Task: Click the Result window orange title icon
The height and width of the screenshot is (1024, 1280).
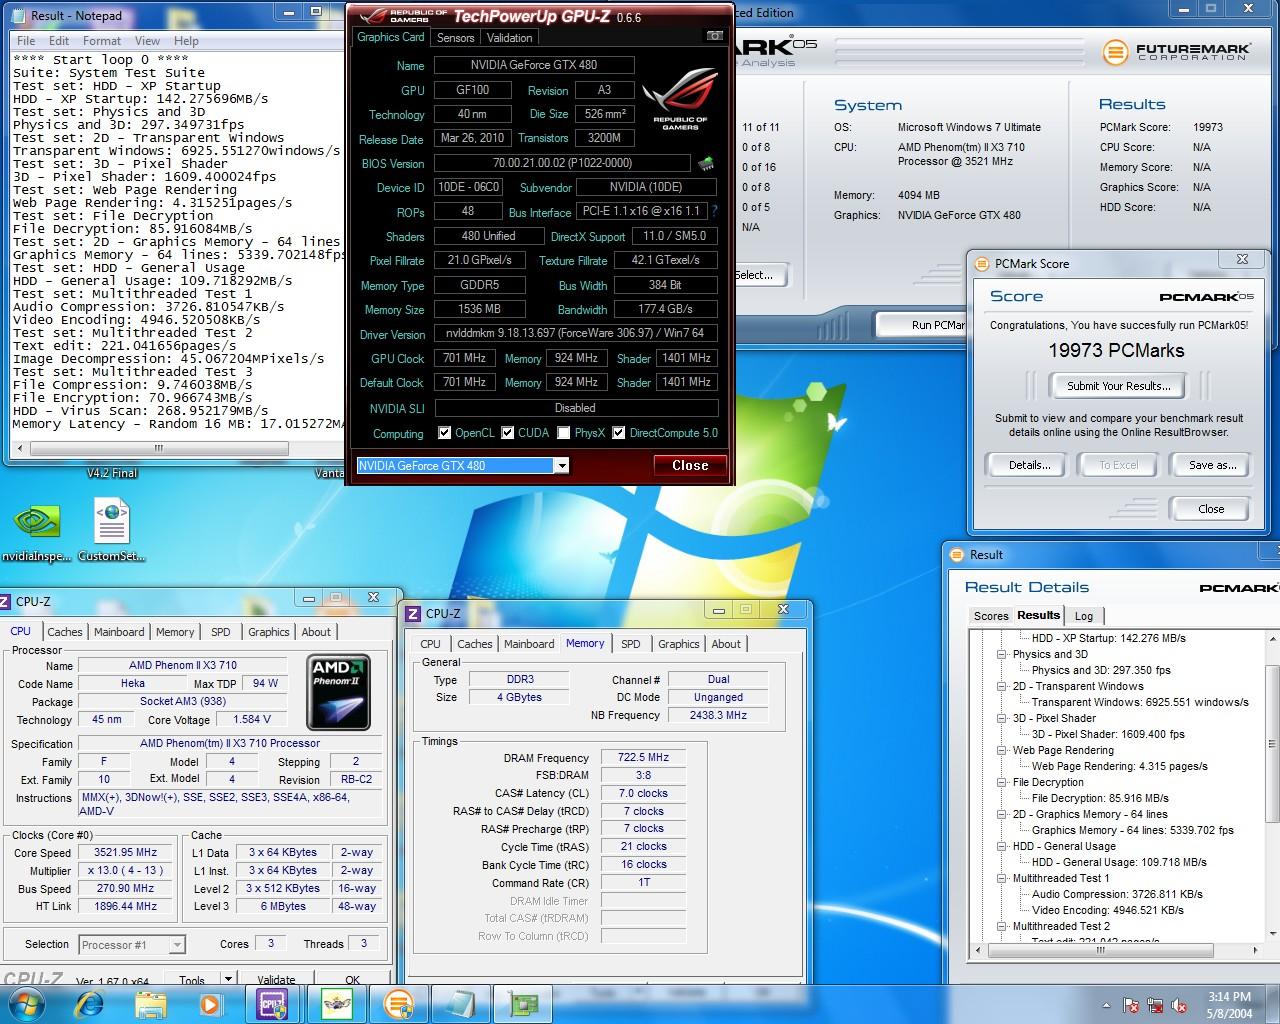Action: click(x=957, y=554)
